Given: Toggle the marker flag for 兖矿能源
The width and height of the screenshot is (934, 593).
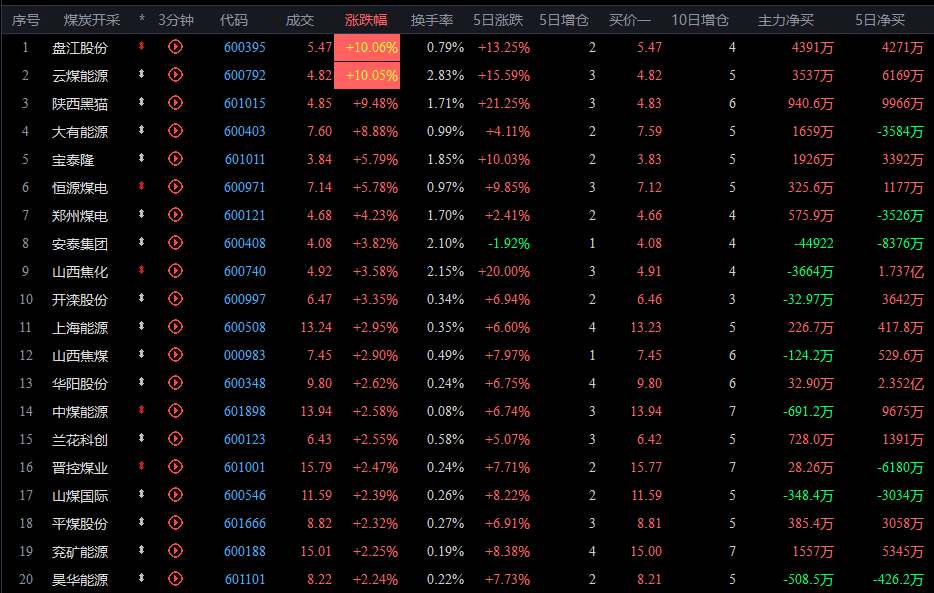Looking at the screenshot, I should pyautogui.click(x=142, y=551).
